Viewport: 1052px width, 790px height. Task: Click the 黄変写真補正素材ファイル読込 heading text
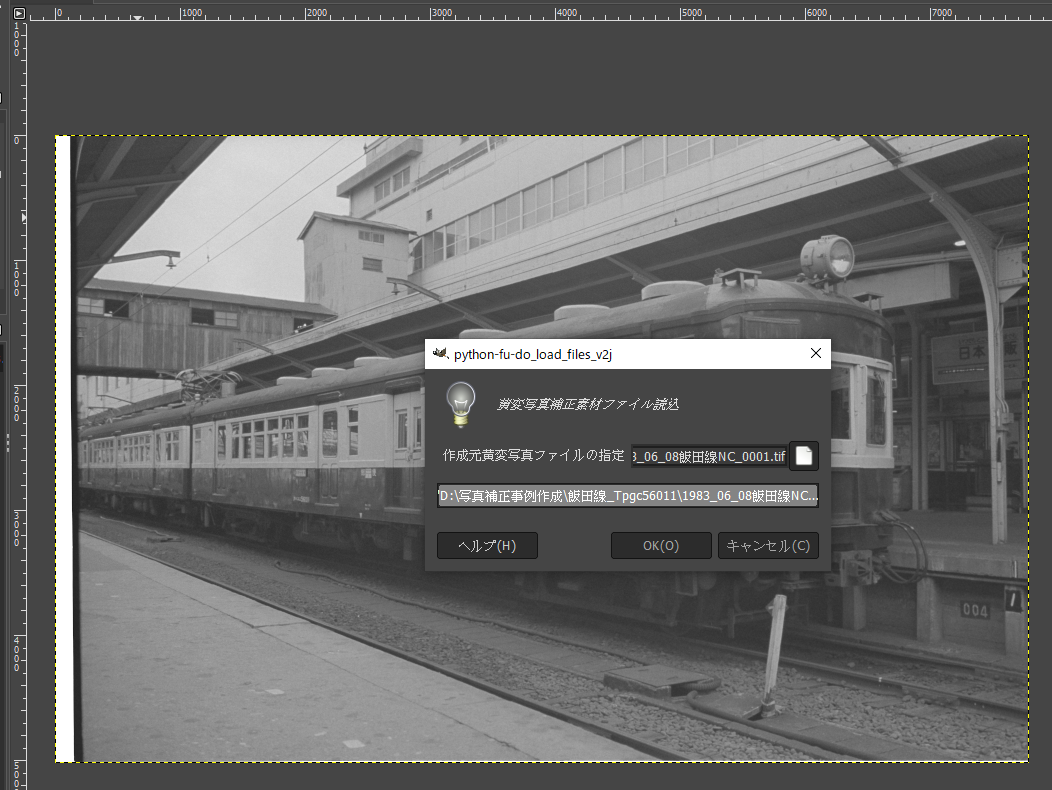[x=588, y=404]
